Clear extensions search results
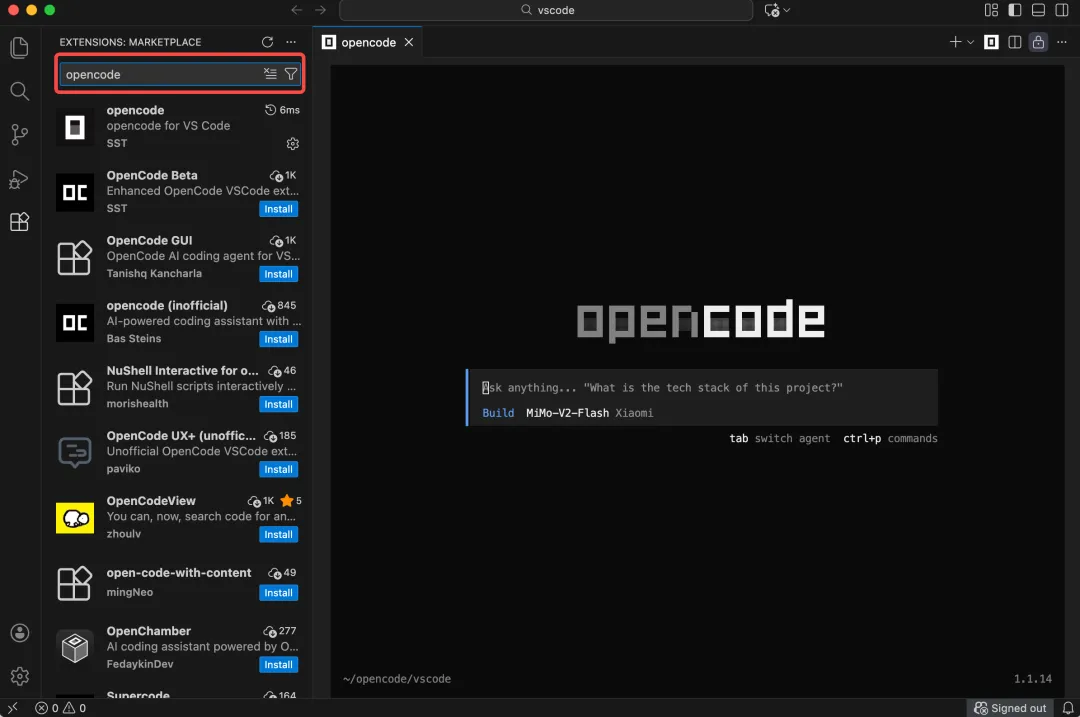The image size is (1080, 717). 270,74
